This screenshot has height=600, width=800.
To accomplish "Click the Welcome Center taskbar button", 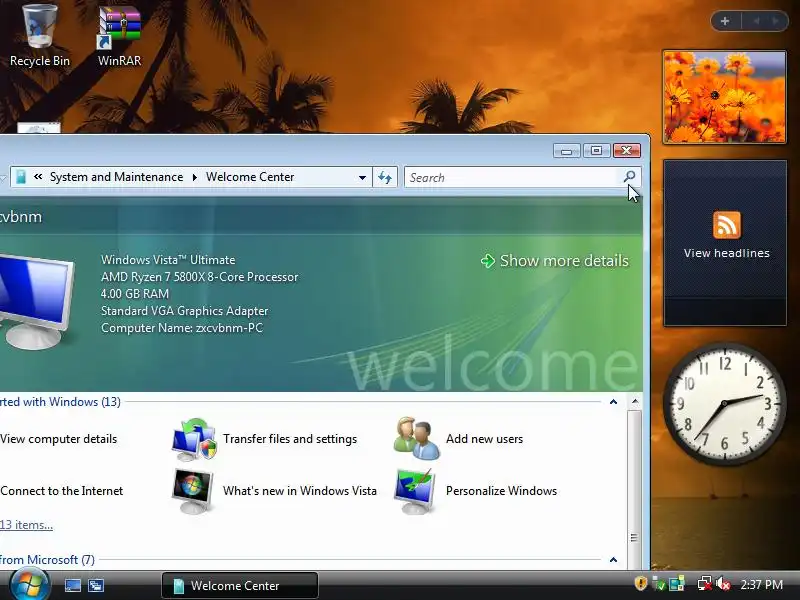I will [x=240, y=585].
